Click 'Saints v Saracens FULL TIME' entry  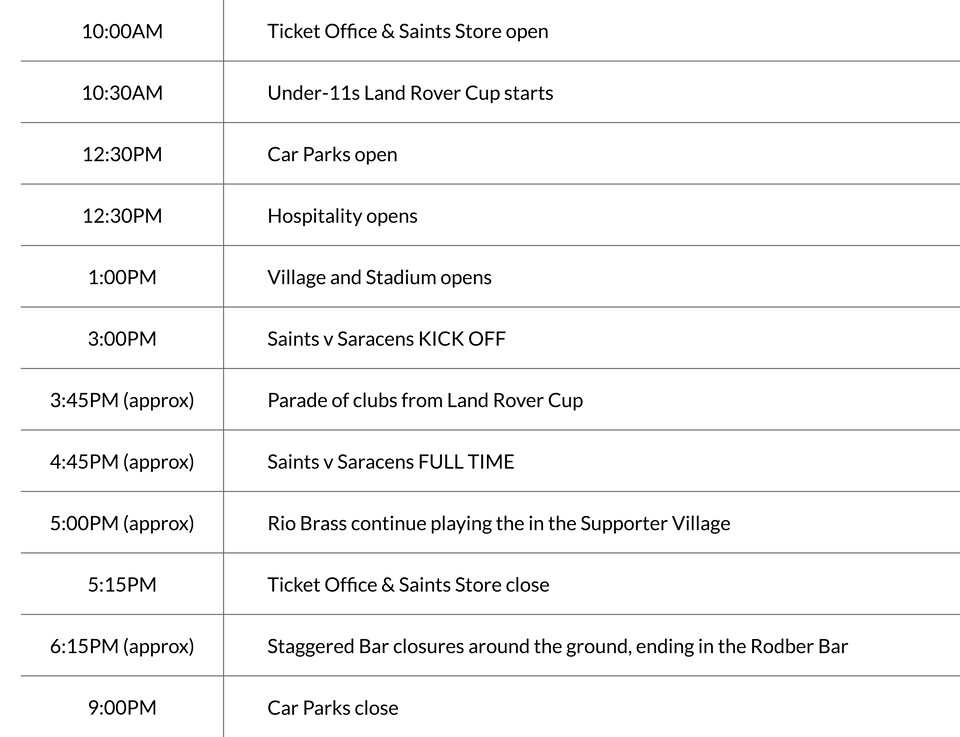[391, 462]
